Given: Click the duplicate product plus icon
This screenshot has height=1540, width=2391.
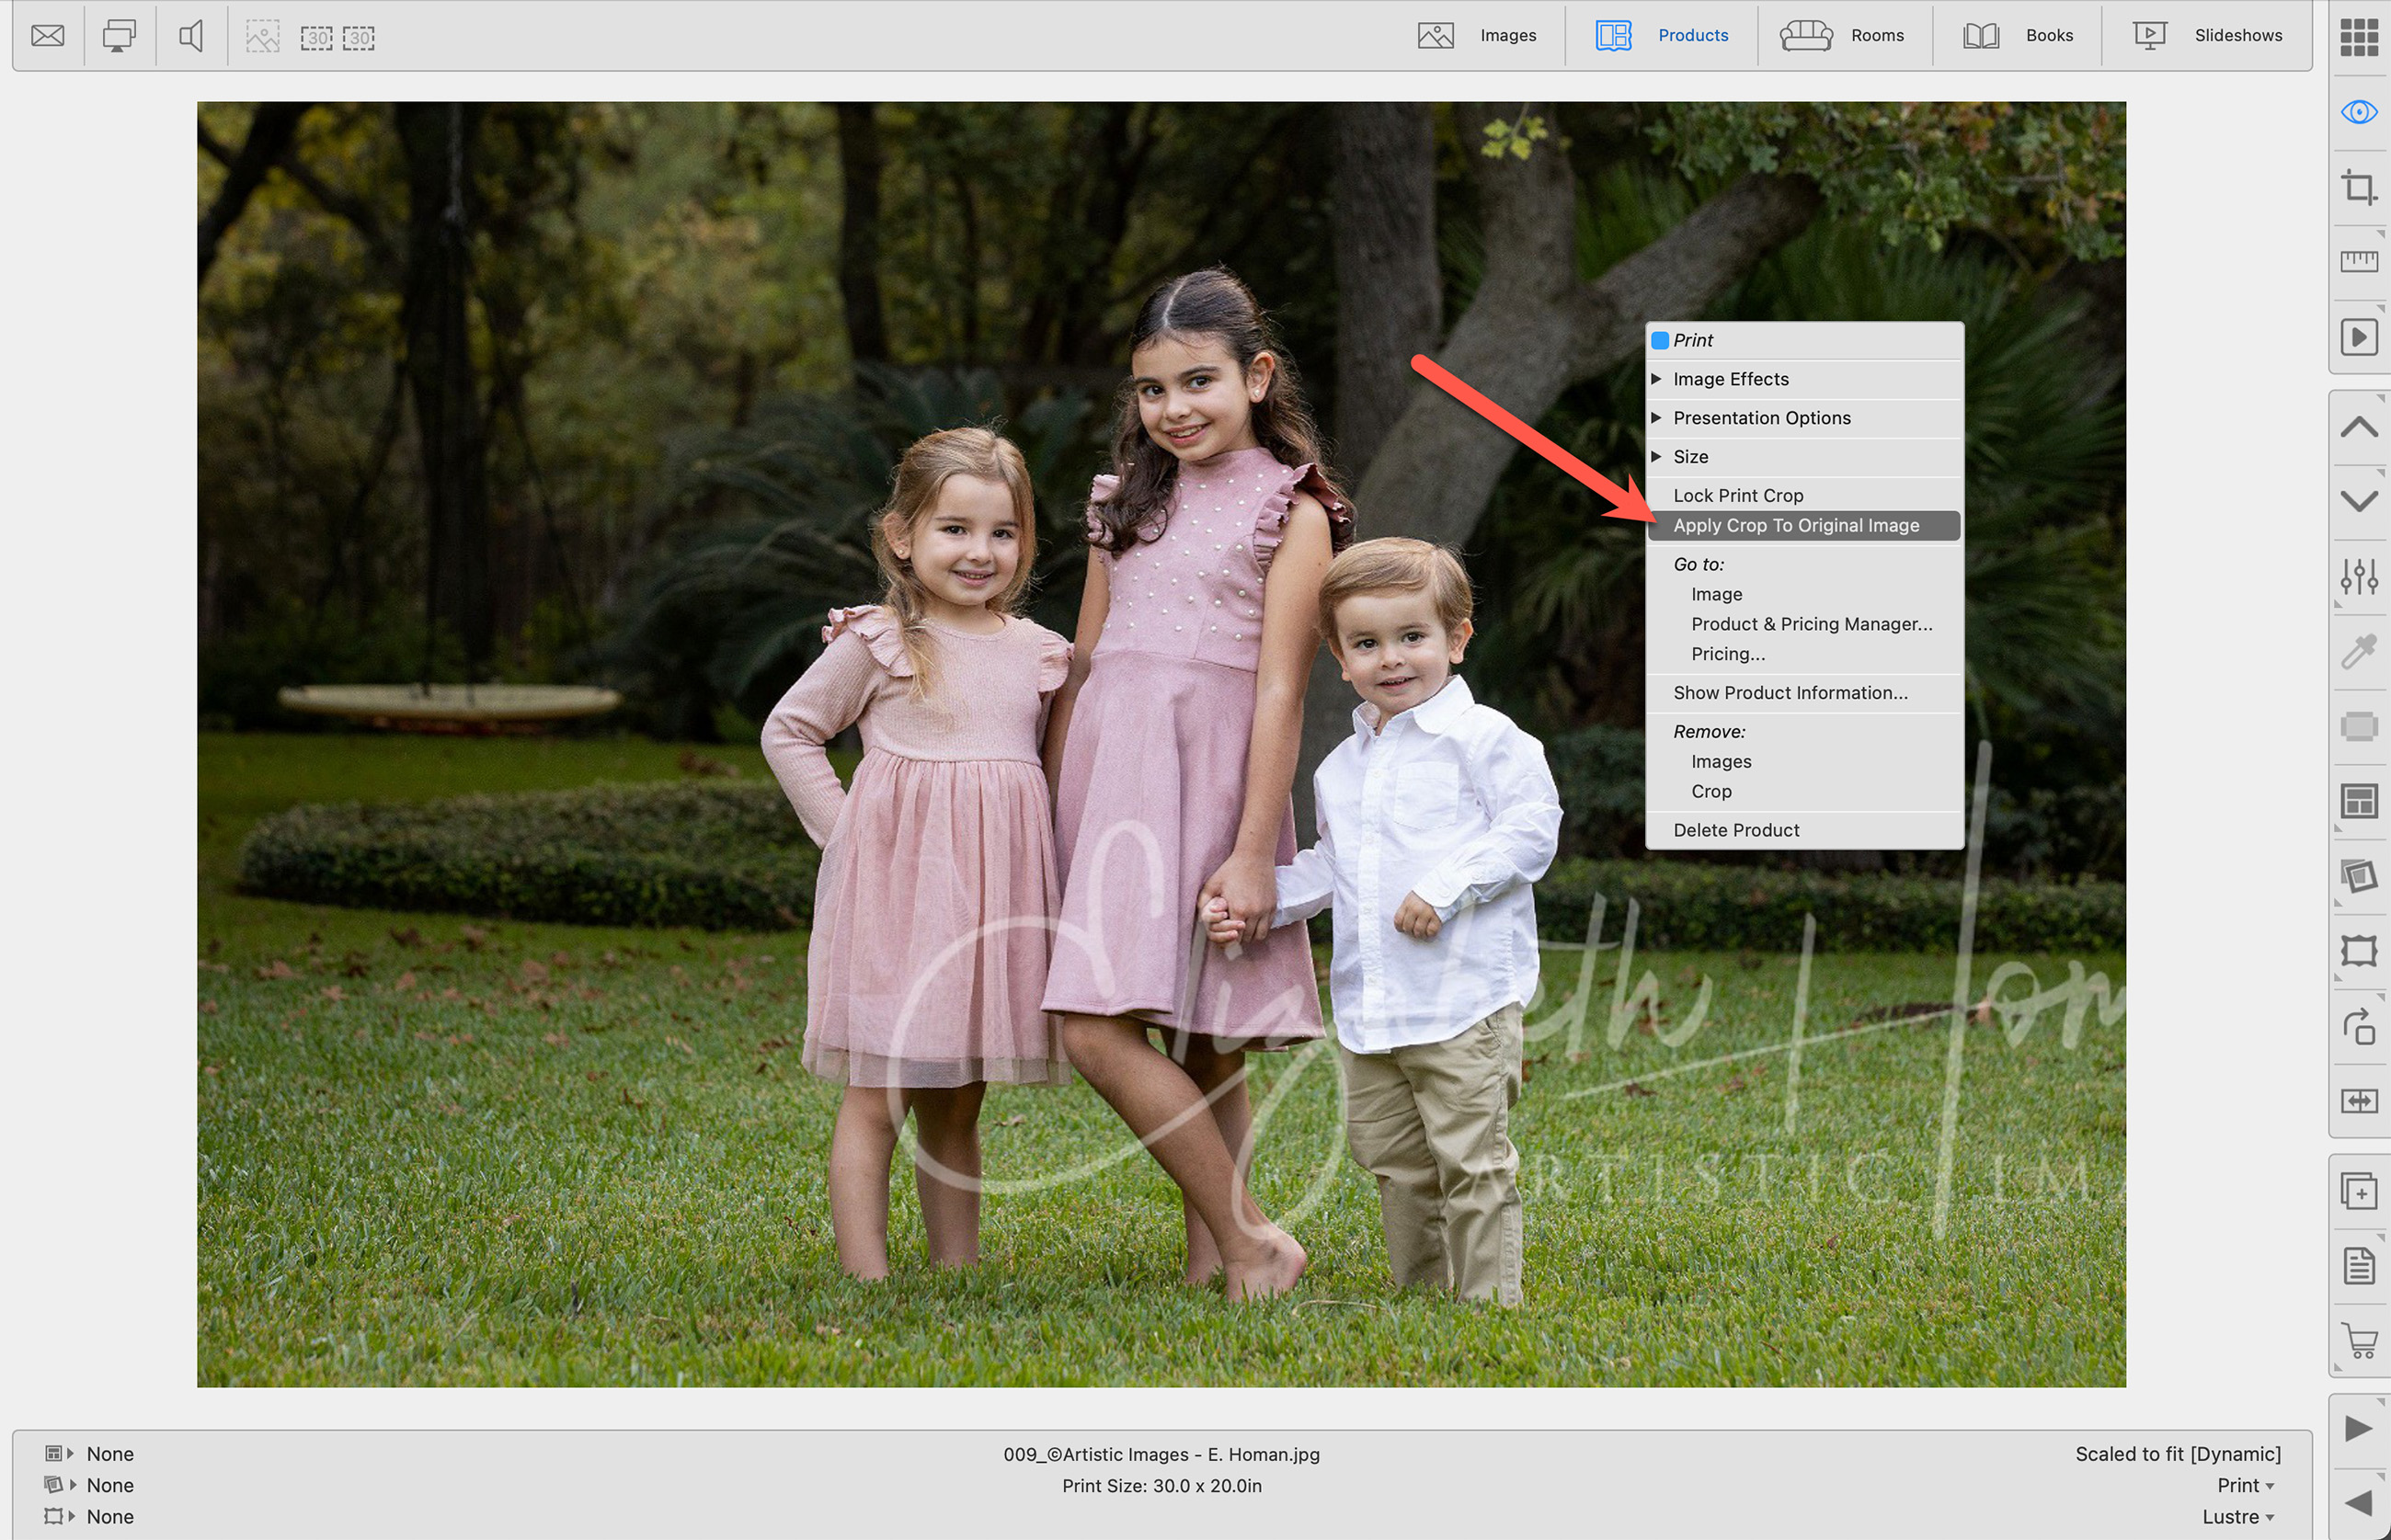Looking at the screenshot, I should point(2358,1191).
